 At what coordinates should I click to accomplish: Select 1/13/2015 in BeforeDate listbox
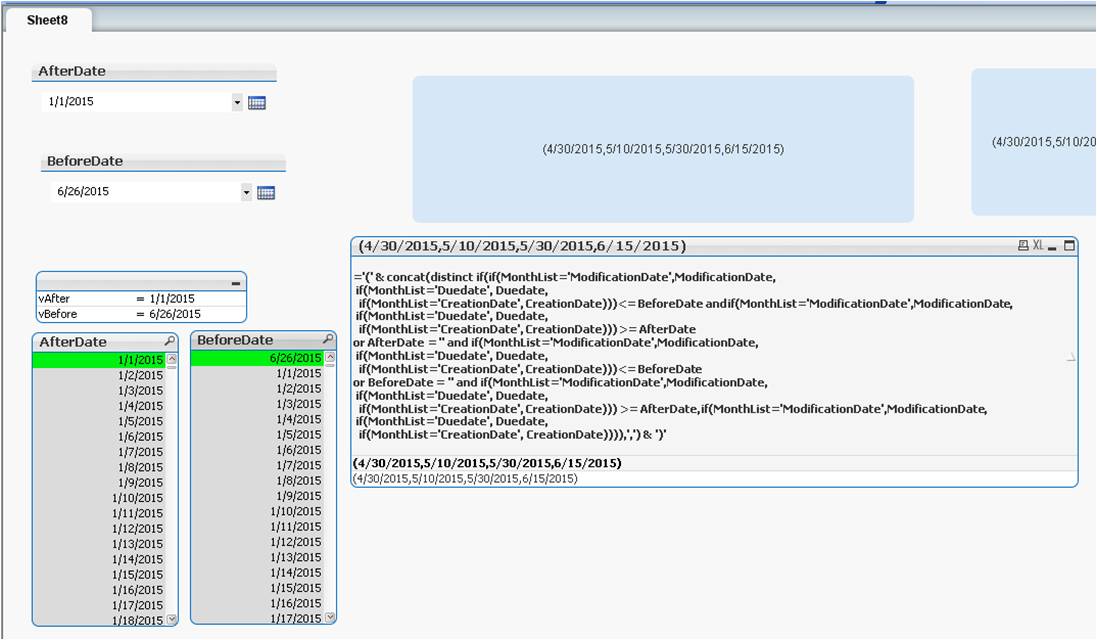click(257, 557)
